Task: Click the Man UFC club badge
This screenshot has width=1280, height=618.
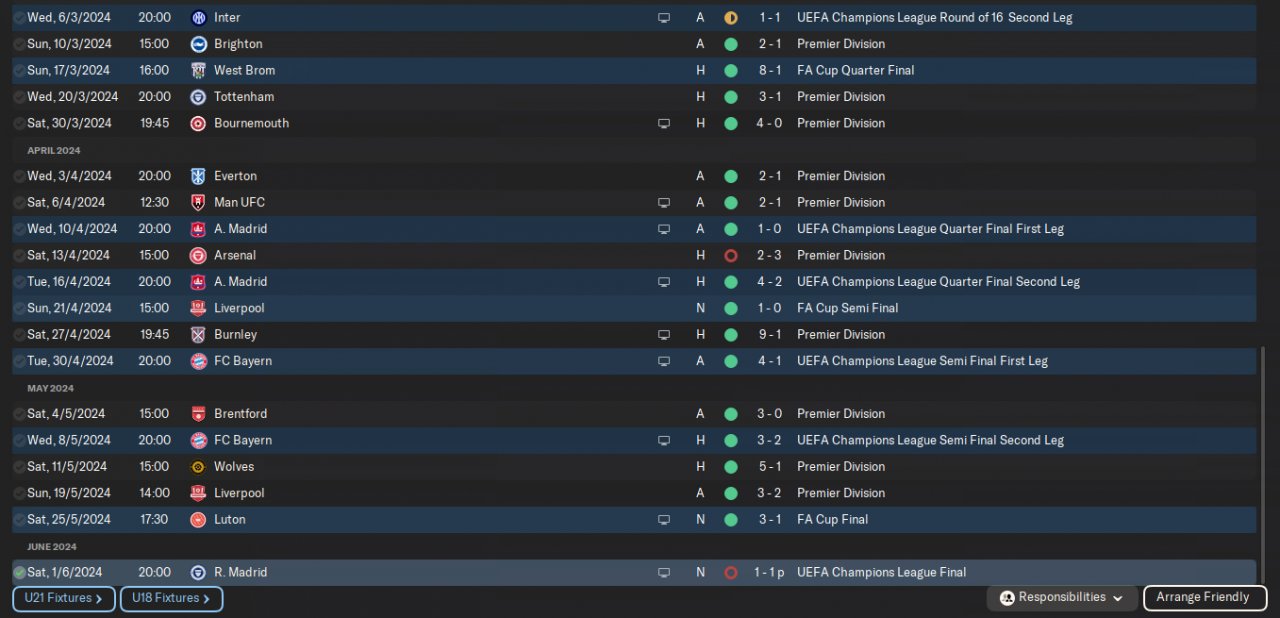Action: (x=198, y=202)
